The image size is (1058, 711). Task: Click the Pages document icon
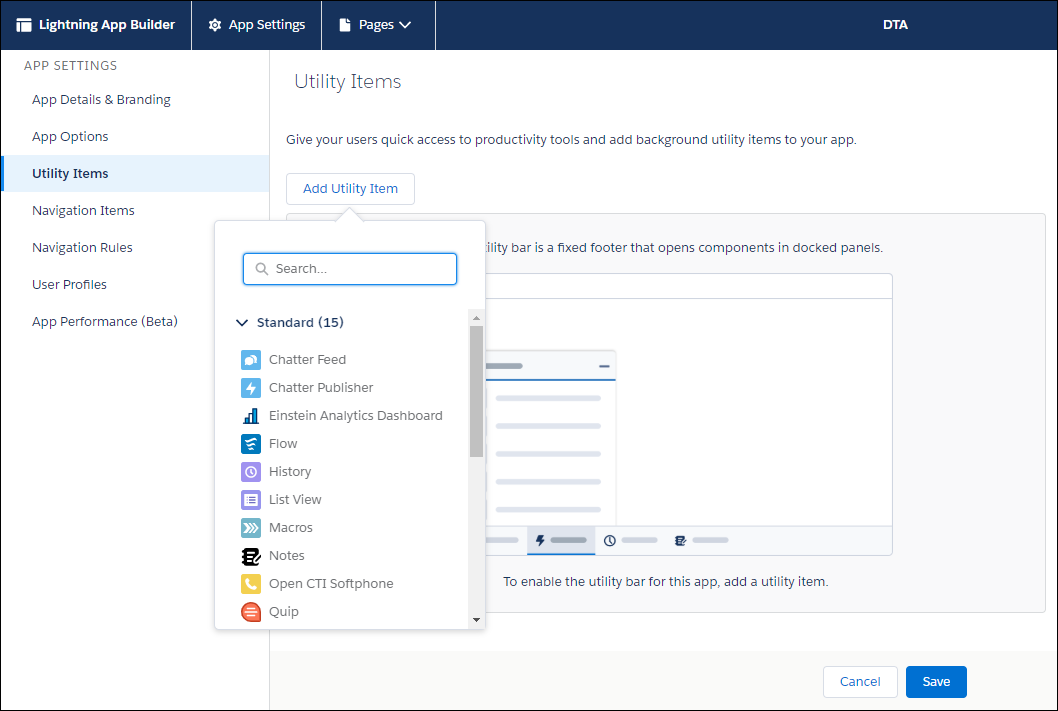point(345,25)
